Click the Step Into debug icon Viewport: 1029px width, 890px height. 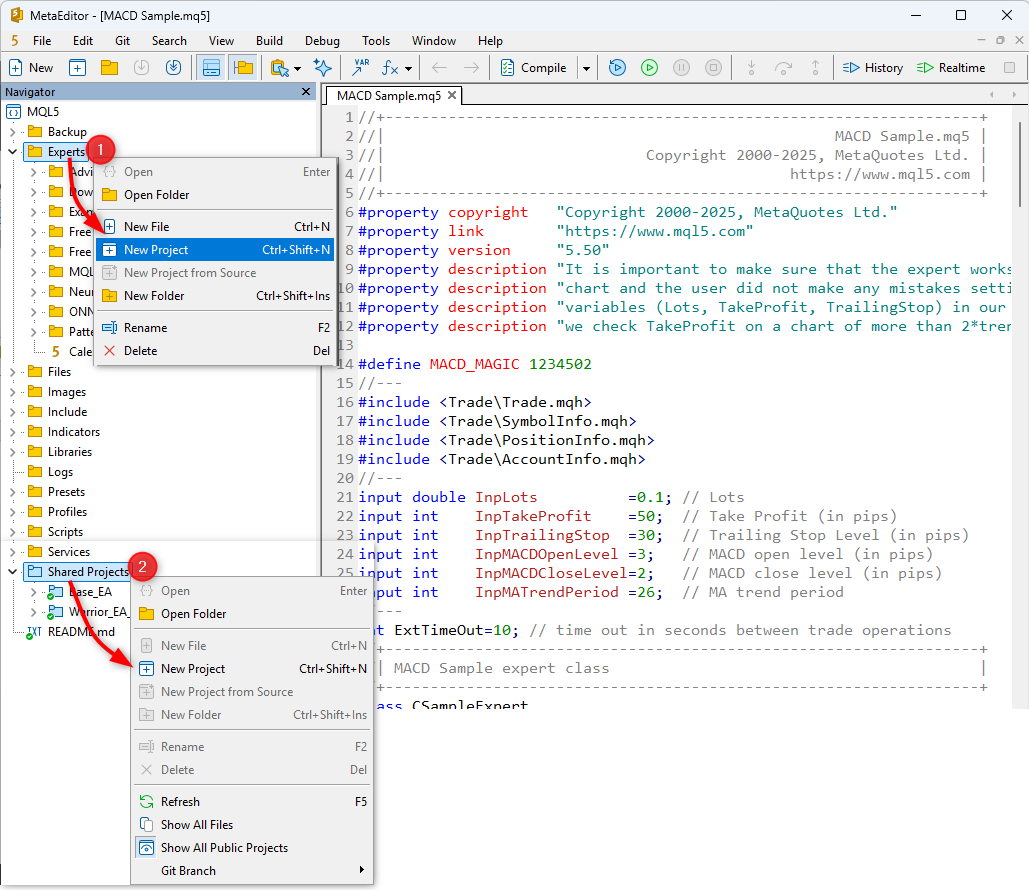751,68
